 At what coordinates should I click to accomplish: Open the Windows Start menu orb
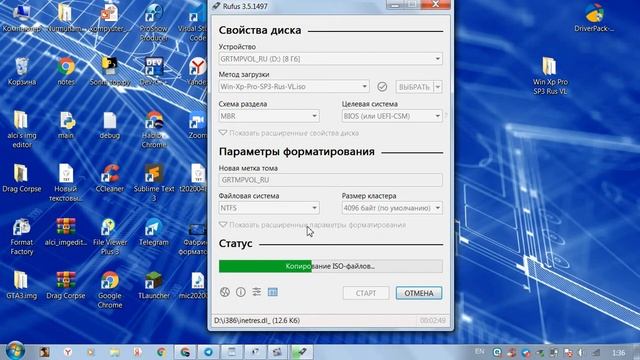15,351
